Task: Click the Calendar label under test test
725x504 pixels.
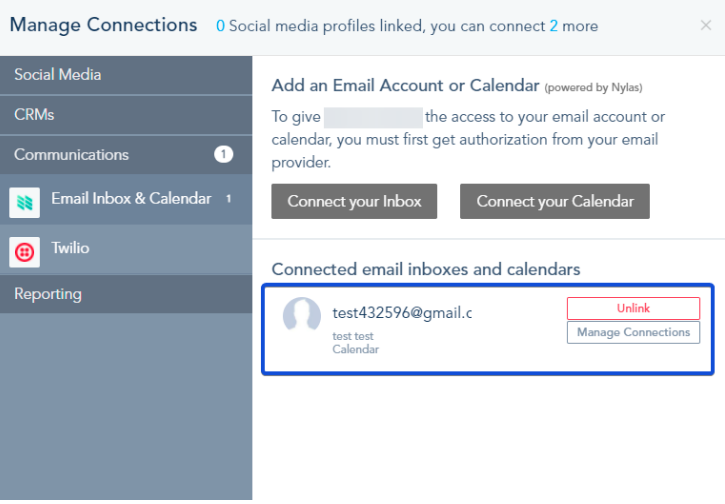Action: (356, 349)
